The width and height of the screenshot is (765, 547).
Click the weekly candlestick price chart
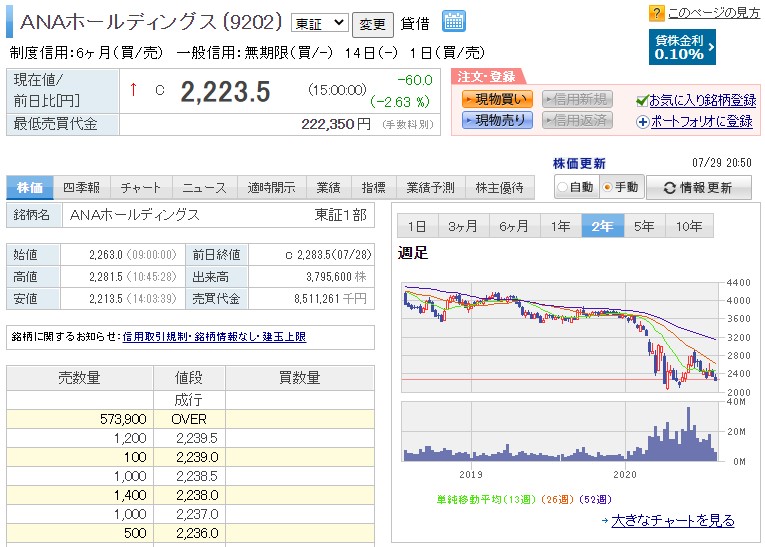click(560, 337)
